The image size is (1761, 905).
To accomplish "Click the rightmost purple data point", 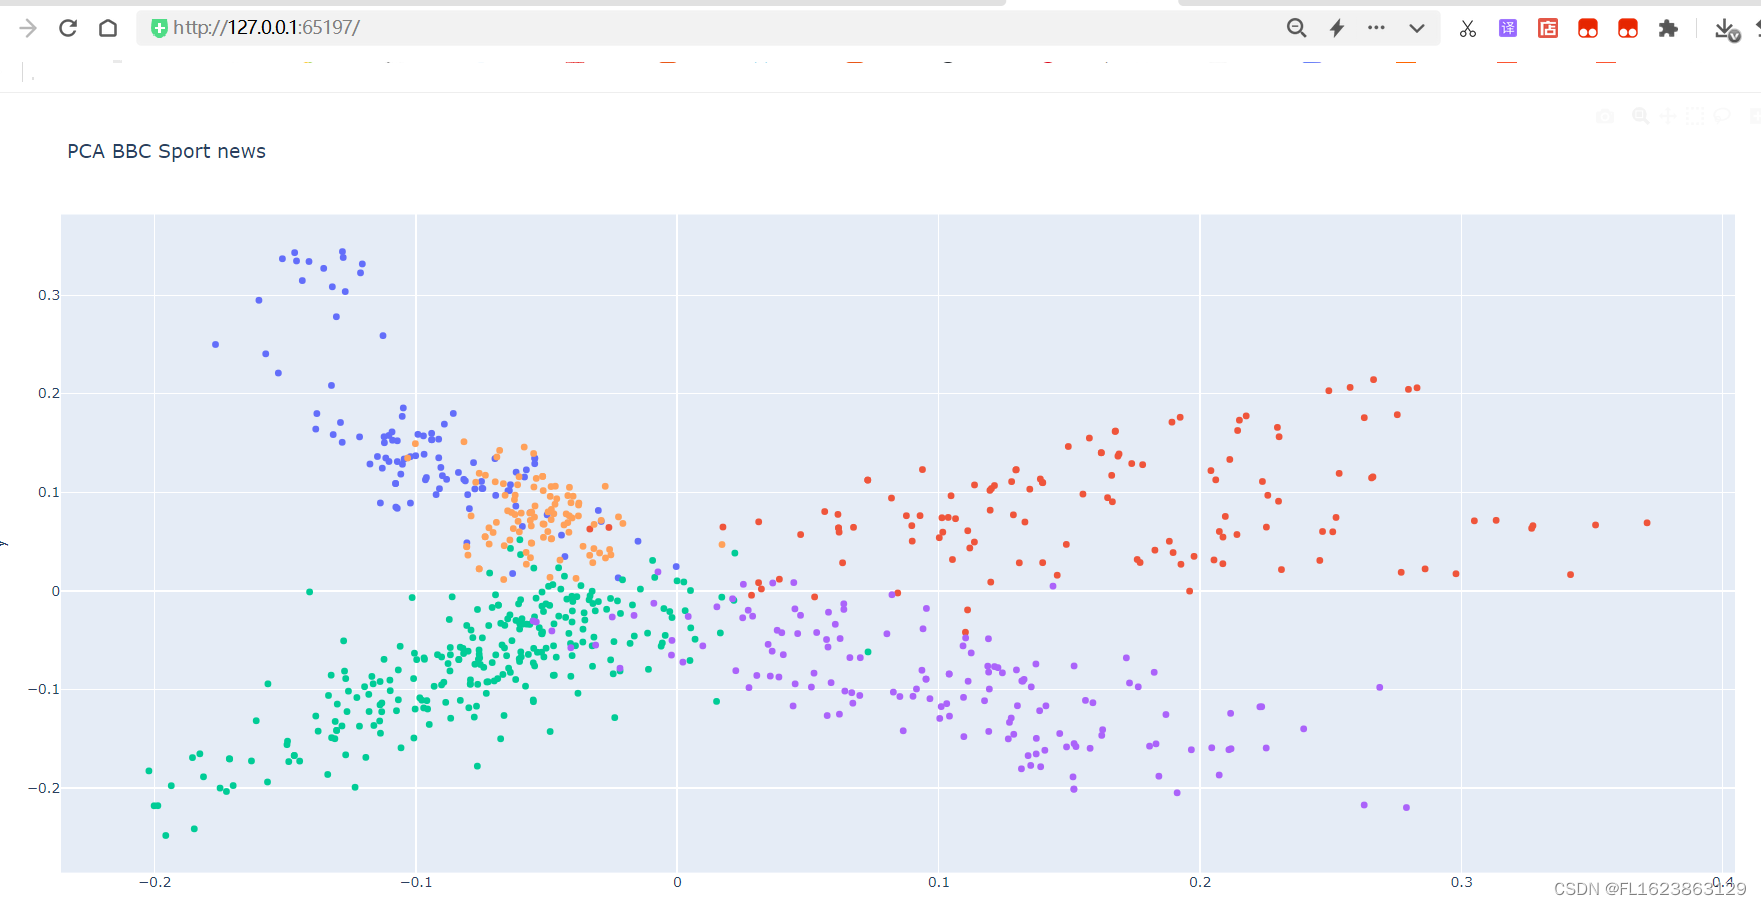I will coord(1407,807).
